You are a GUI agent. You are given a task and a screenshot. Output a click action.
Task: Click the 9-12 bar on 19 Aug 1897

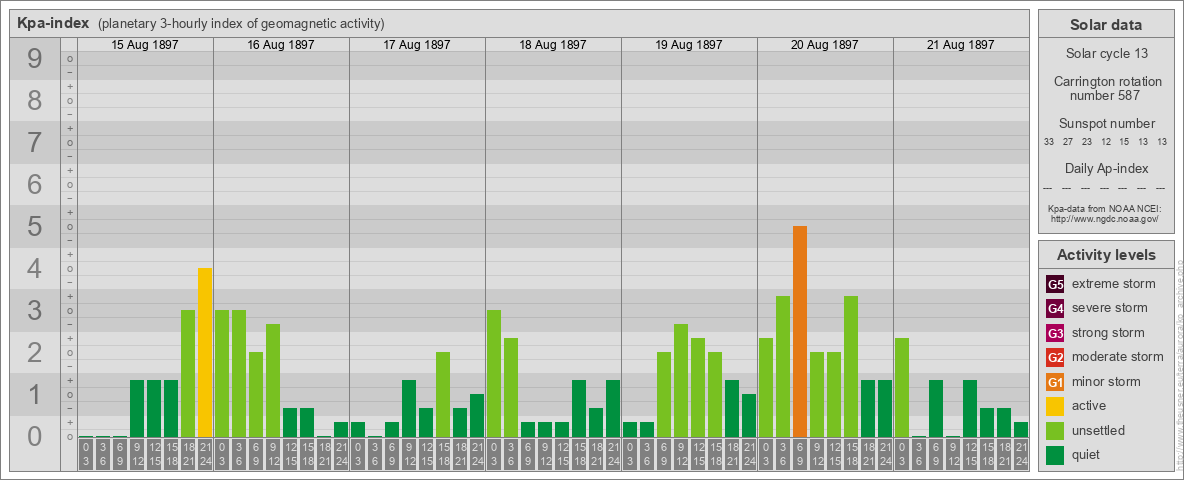(x=680, y=380)
